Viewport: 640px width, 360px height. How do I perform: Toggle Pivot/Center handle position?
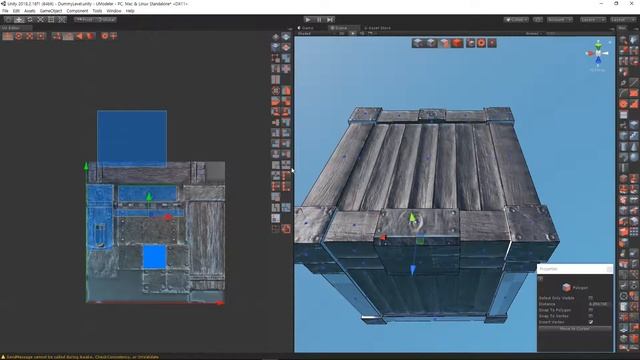tap(85, 20)
